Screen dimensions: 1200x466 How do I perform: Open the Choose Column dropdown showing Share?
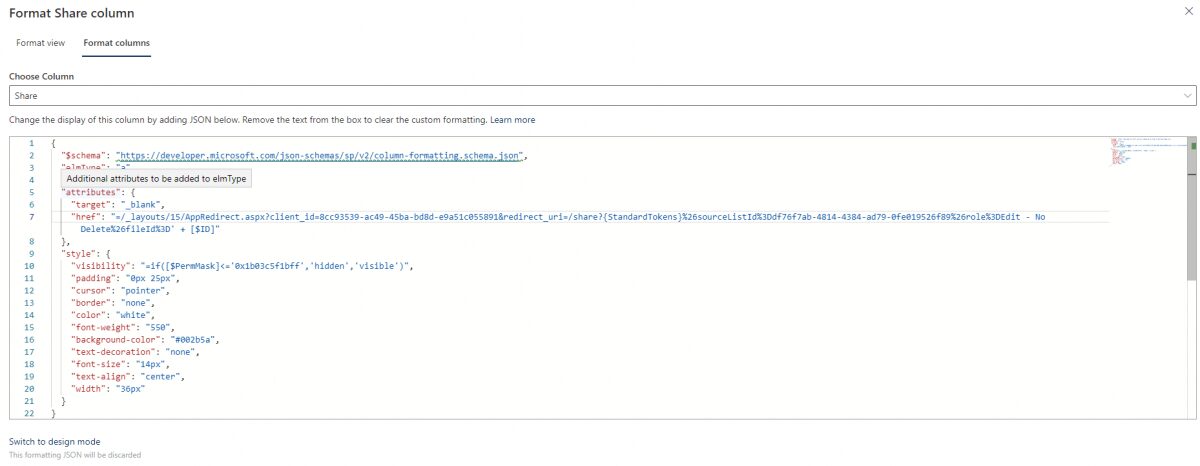(602, 96)
